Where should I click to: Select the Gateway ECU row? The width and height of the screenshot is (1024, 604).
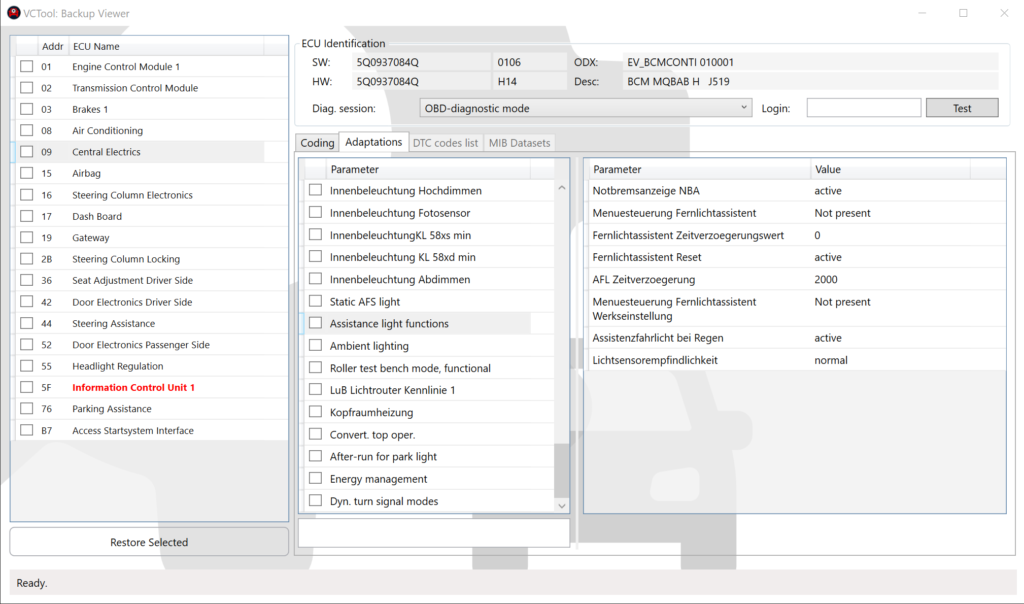[x=91, y=238]
